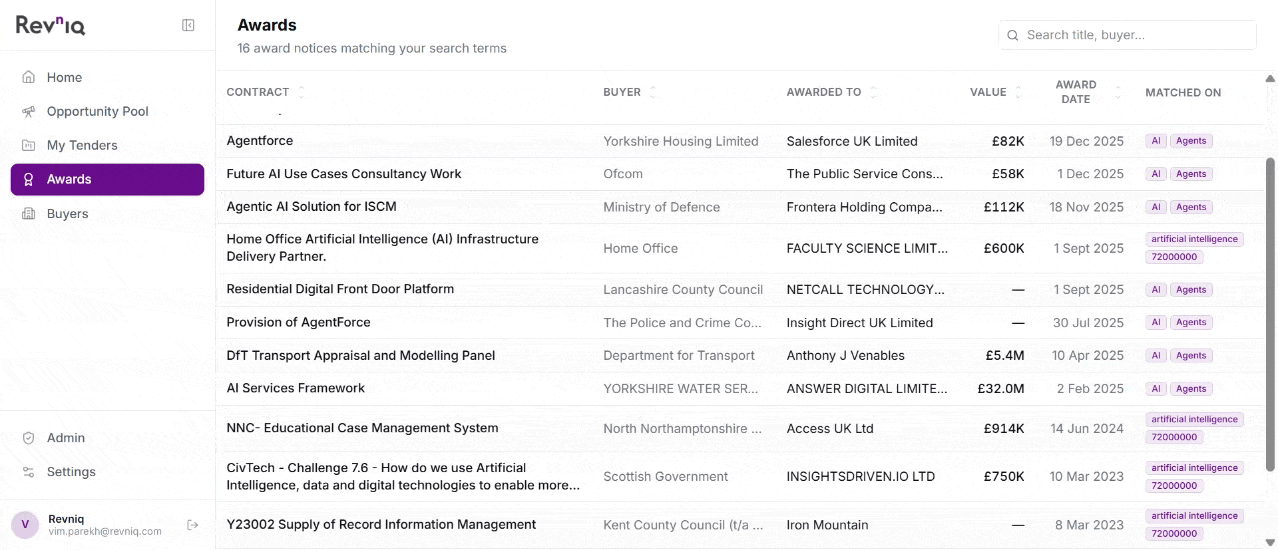
Task: Click the £600K value cell
Action: pyautogui.click(x=1004, y=248)
